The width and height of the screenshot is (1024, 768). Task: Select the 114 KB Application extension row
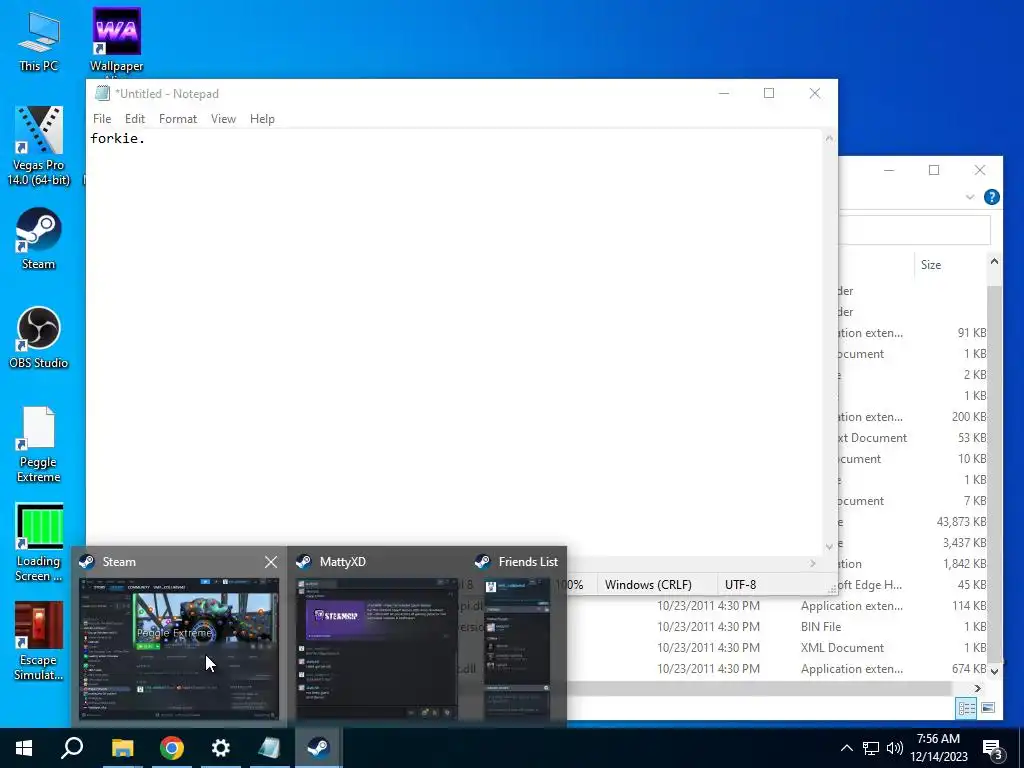(x=777, y=605)
